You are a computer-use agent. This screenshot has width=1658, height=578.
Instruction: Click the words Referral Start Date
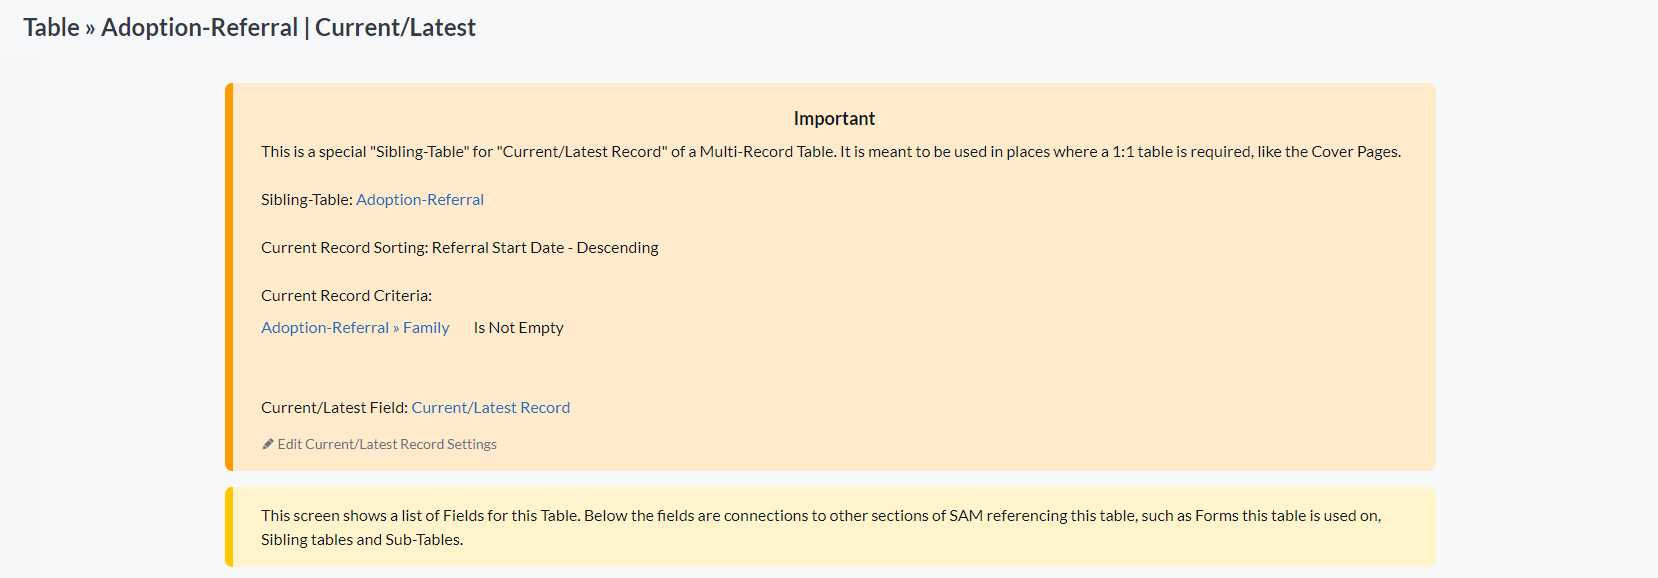coord(498,247)
